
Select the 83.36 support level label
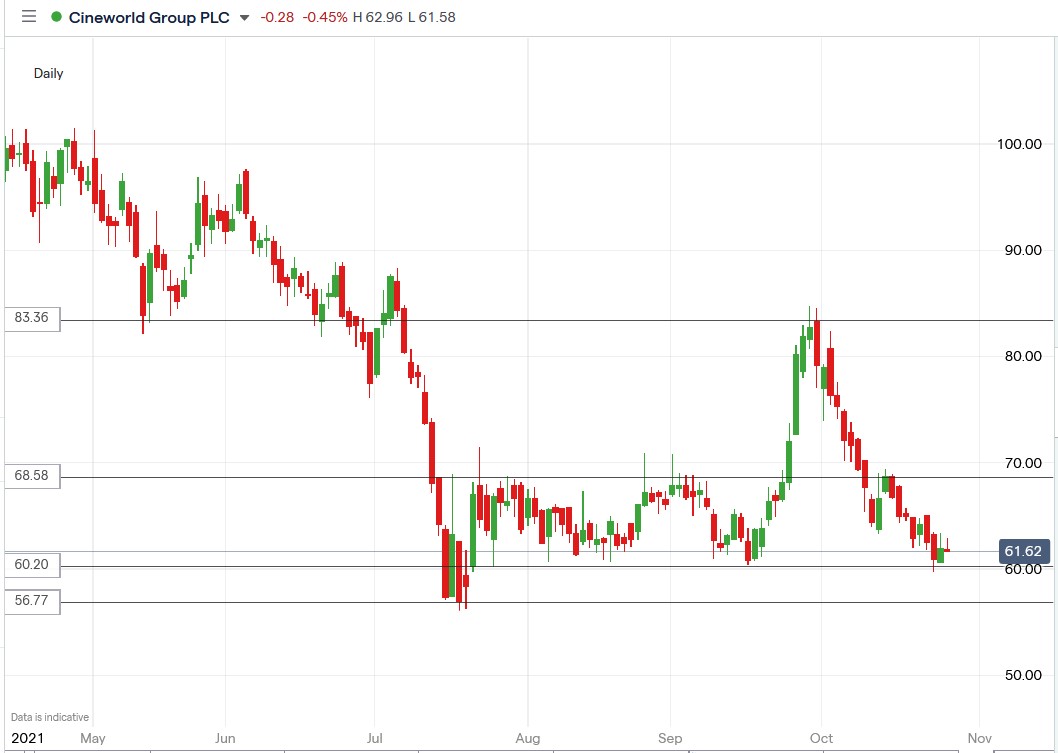[x=33, y=318]
